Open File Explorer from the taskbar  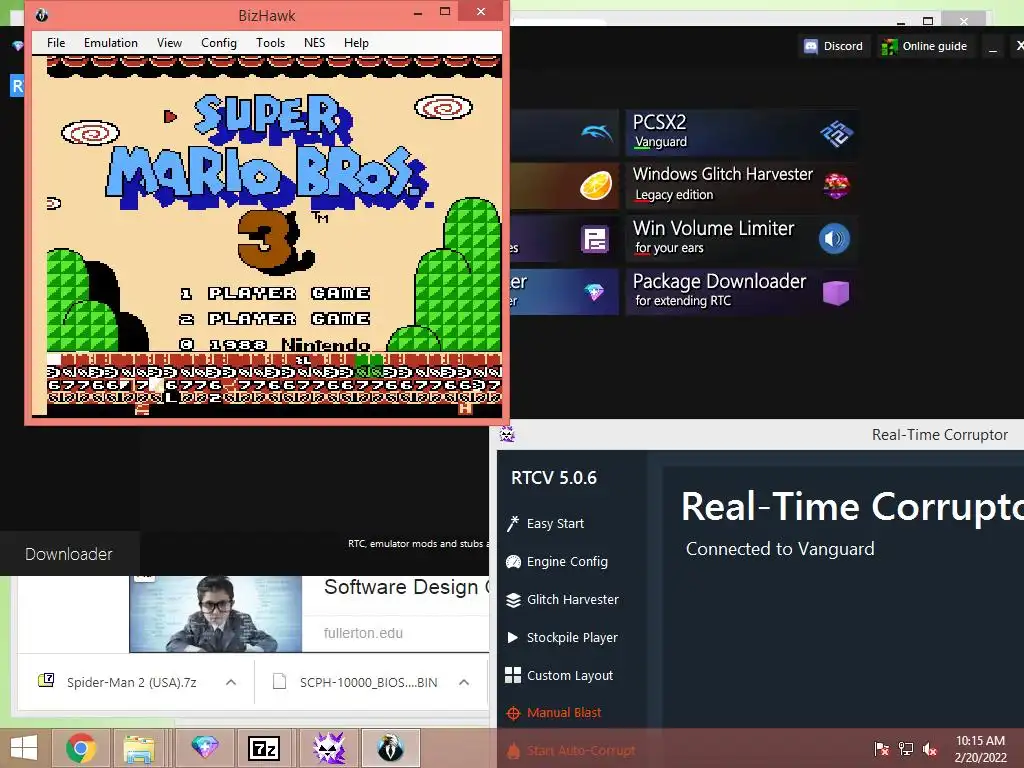(x=140, y=748)
